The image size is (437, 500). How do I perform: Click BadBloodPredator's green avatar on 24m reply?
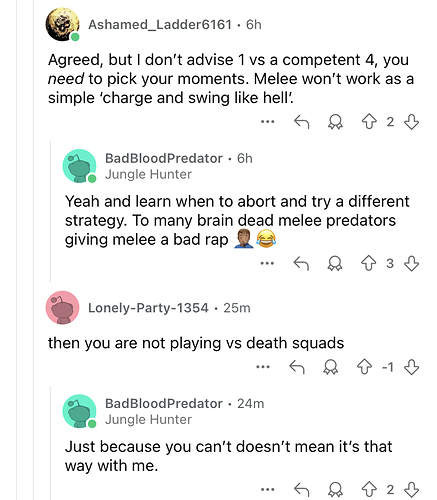coord(79,411)
